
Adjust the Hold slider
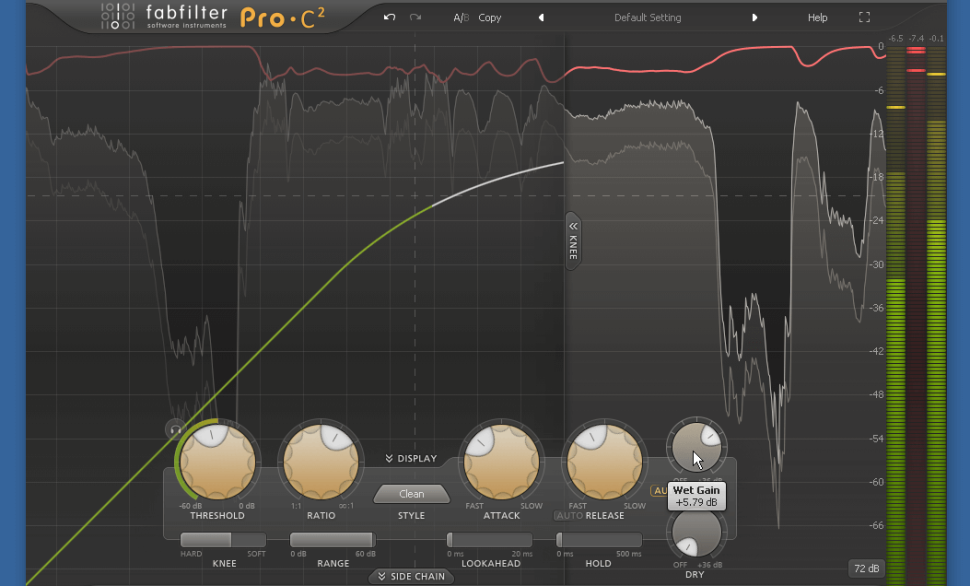coord(598,540)
